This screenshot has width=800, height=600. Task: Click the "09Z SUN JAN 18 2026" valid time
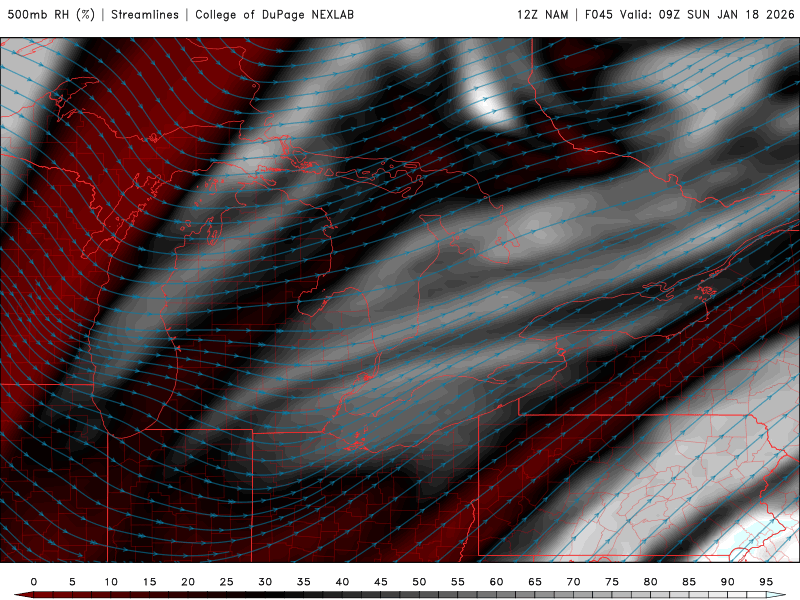[x=727, y=15]
